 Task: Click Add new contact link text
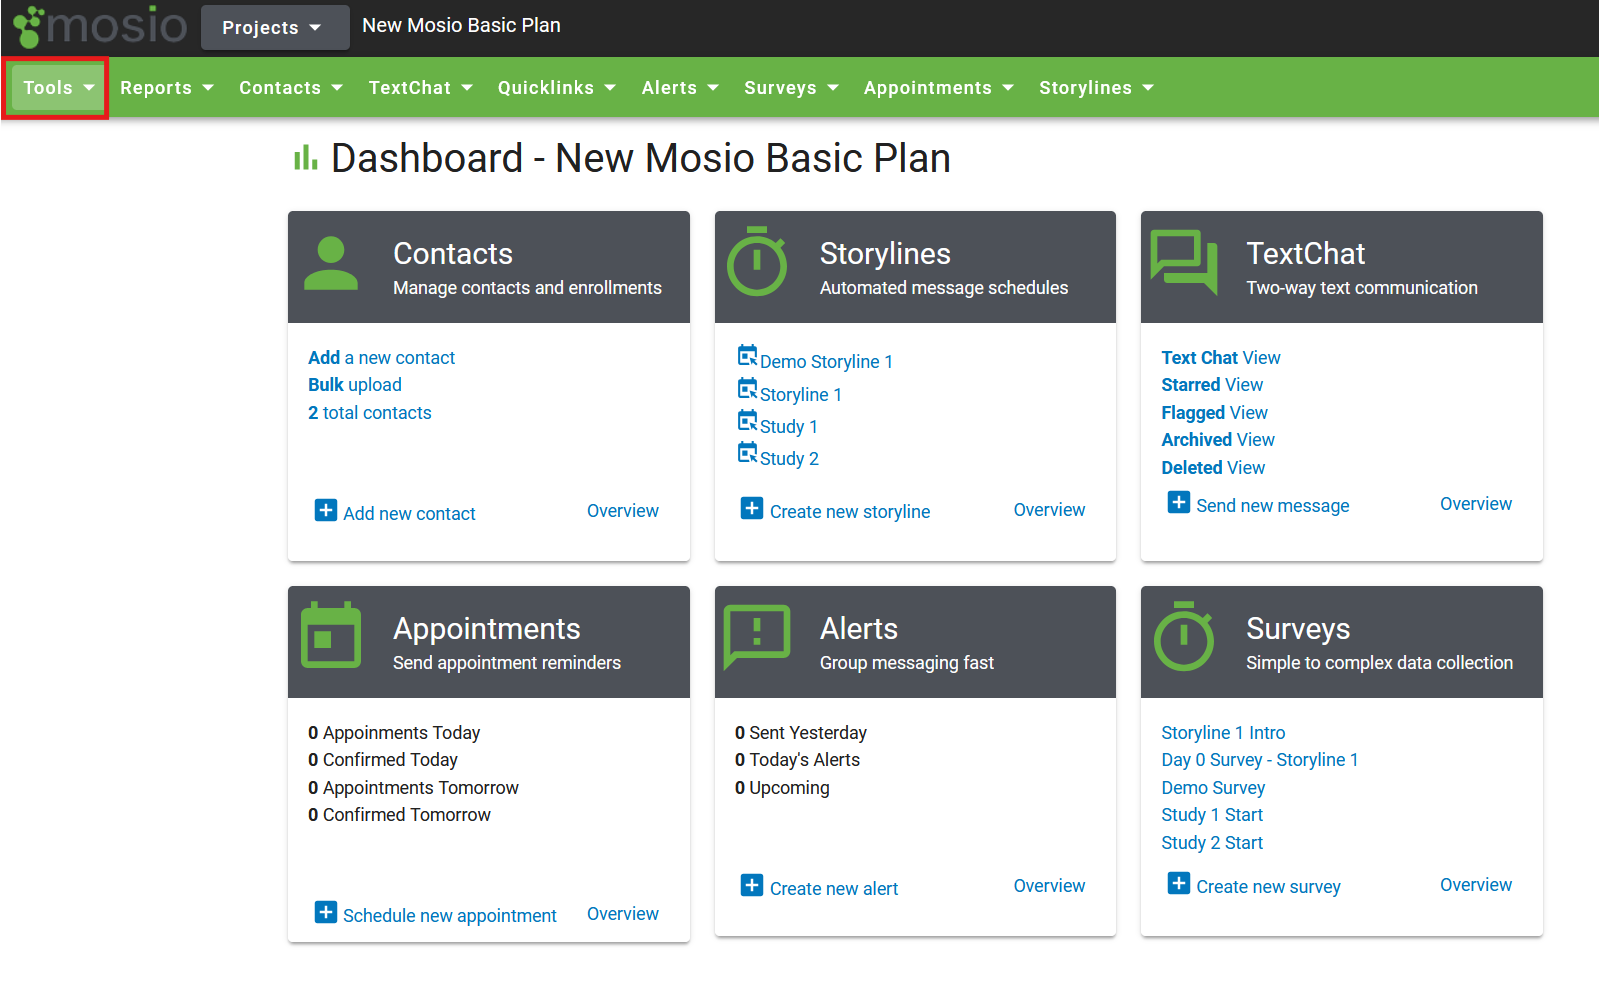pyautogui.click(x=409, y=513)
